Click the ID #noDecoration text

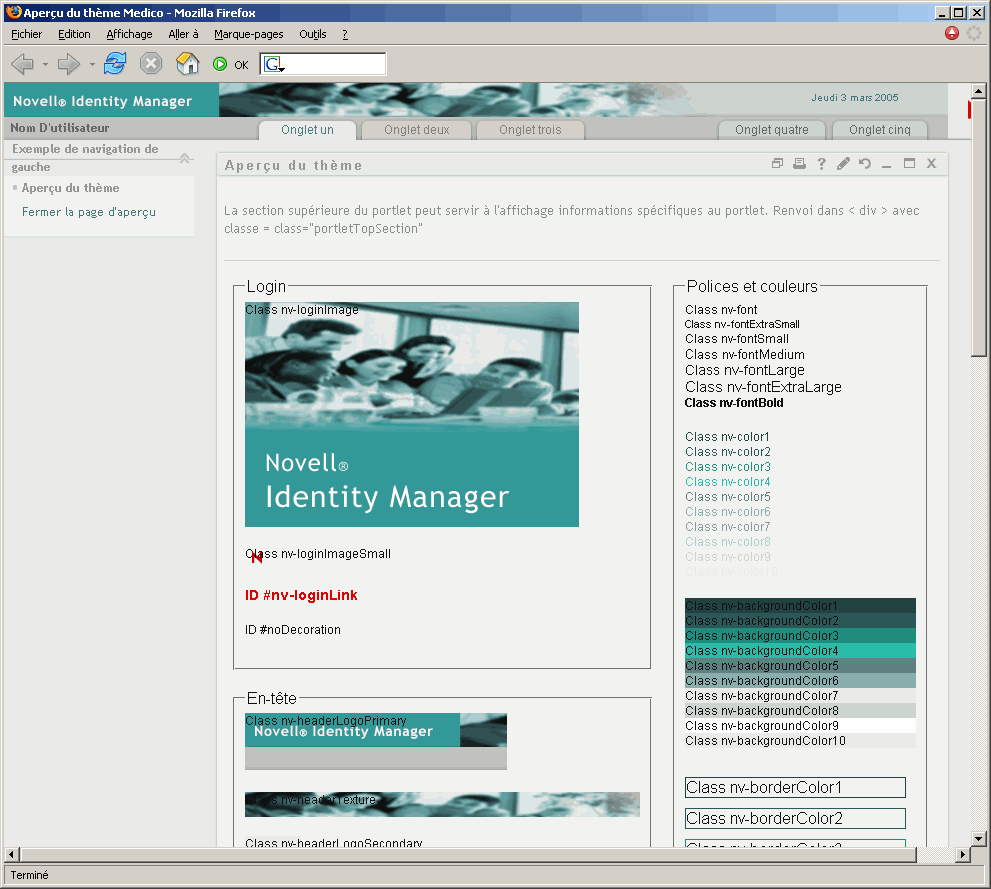[x=293, y=630]
